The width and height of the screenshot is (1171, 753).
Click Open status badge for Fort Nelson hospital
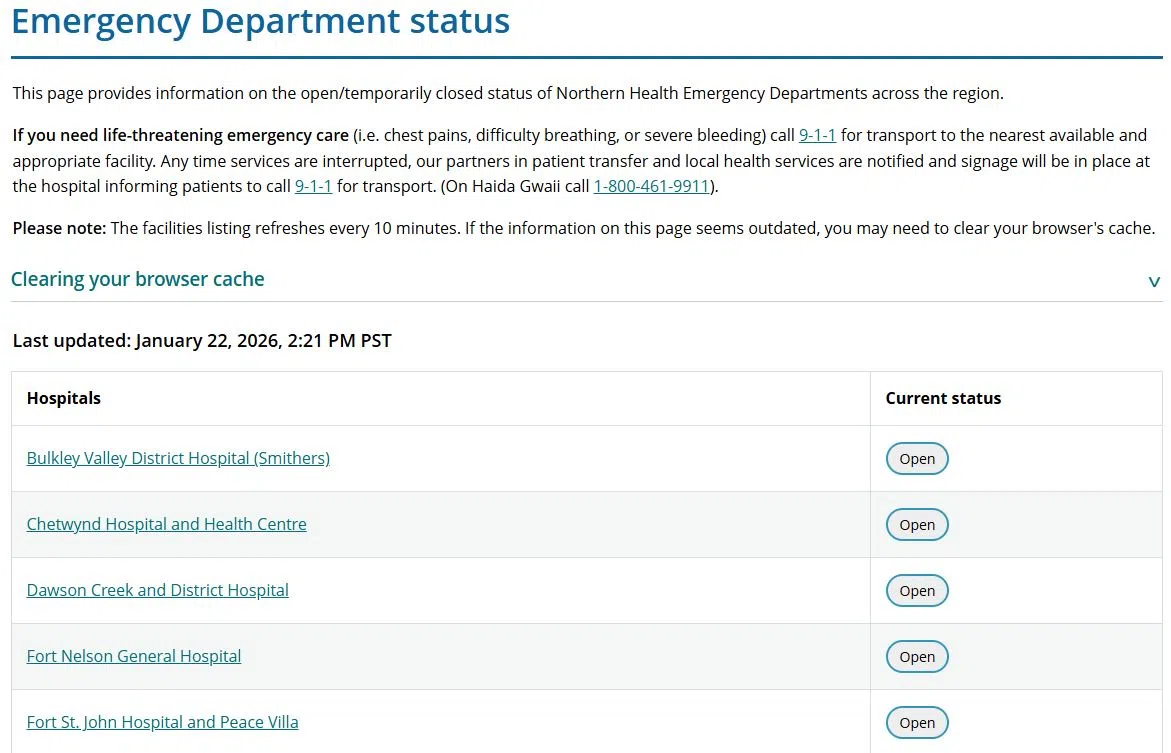click(x=916, y=657)
